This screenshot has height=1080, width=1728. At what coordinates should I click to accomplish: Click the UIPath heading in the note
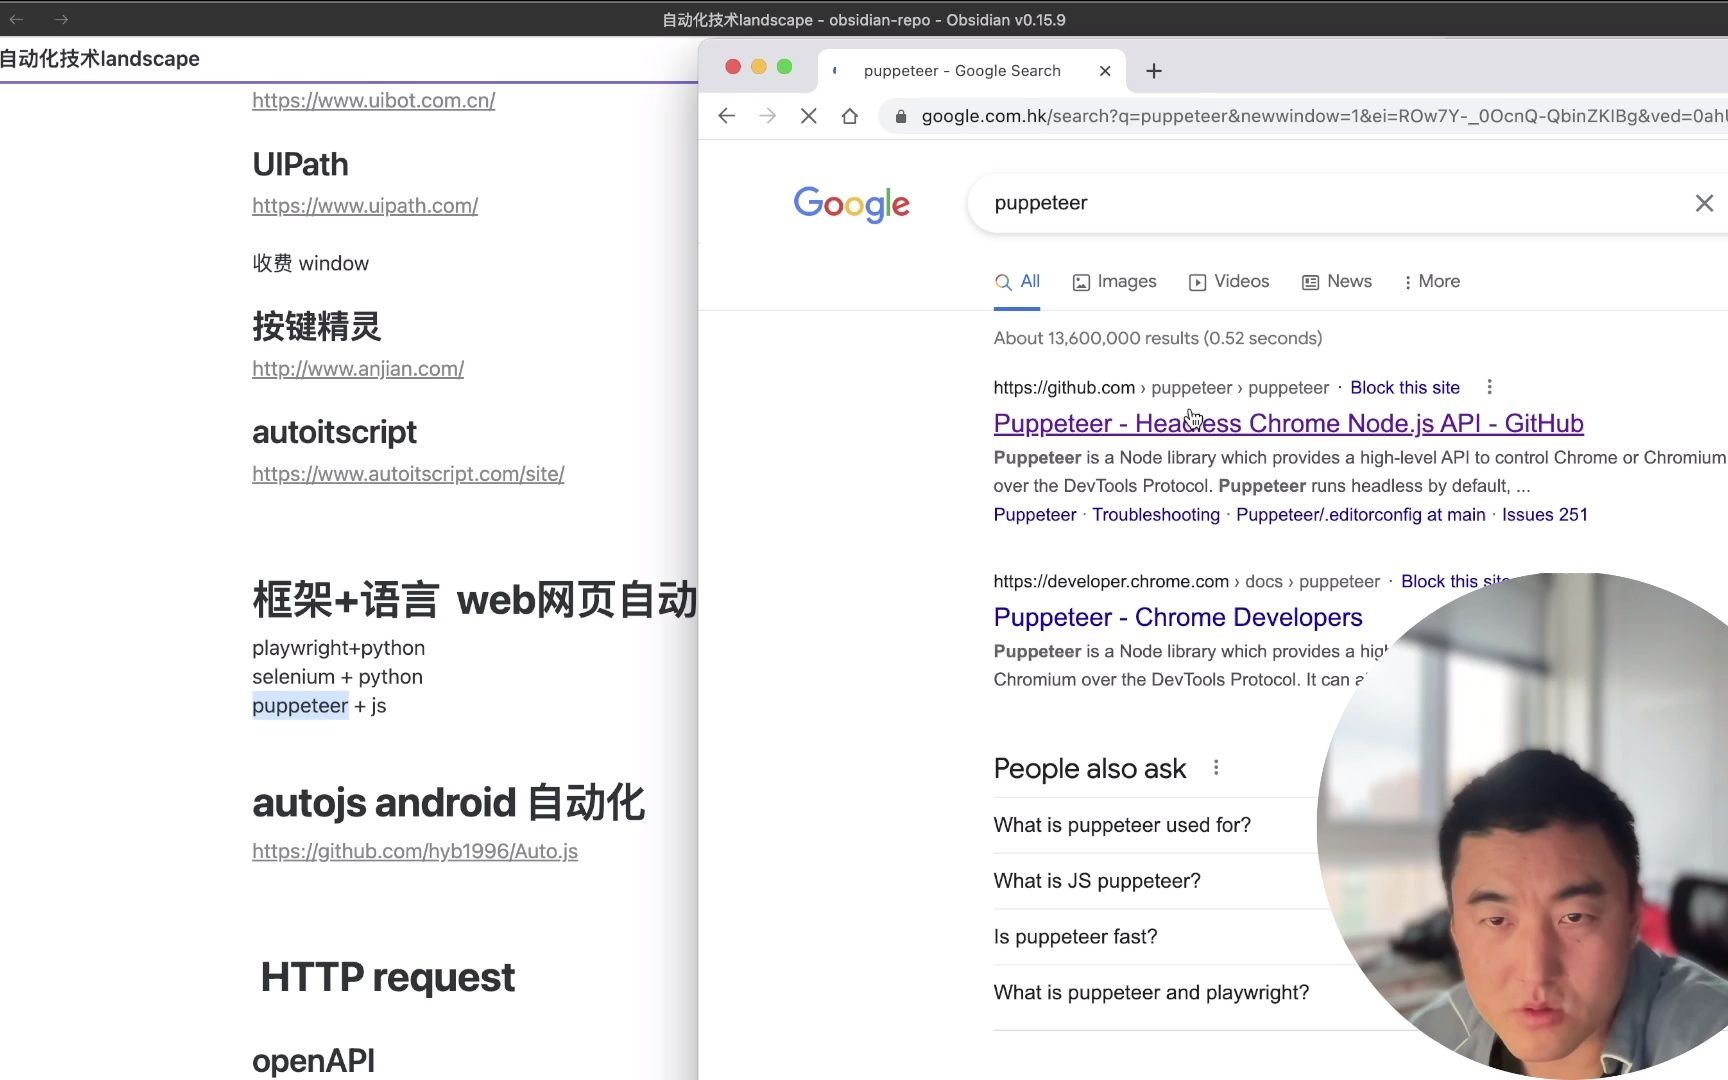300,164
